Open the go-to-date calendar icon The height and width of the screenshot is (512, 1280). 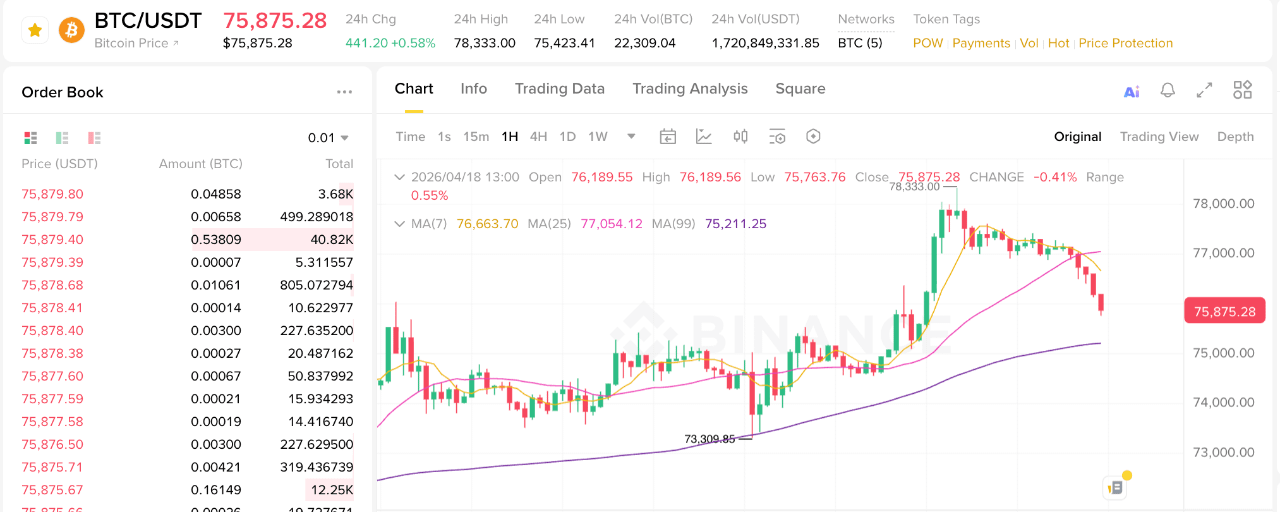[668, 137]
